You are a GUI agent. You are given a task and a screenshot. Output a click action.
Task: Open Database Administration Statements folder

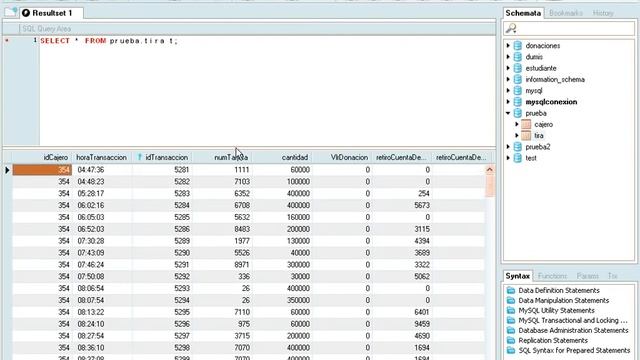coord(573,331)
